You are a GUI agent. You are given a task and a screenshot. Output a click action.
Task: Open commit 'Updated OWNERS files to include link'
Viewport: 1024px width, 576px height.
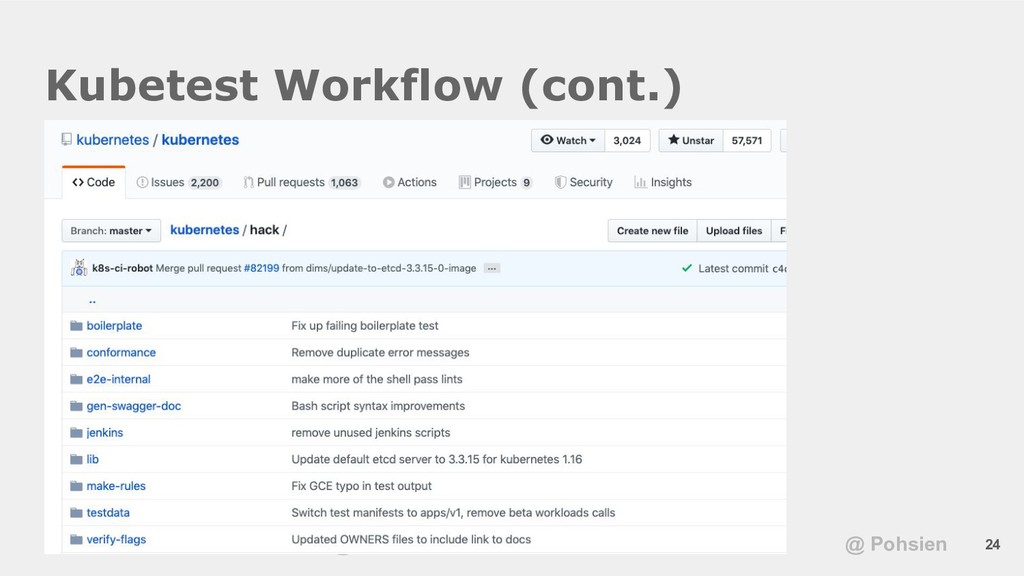tap(411, 539)
